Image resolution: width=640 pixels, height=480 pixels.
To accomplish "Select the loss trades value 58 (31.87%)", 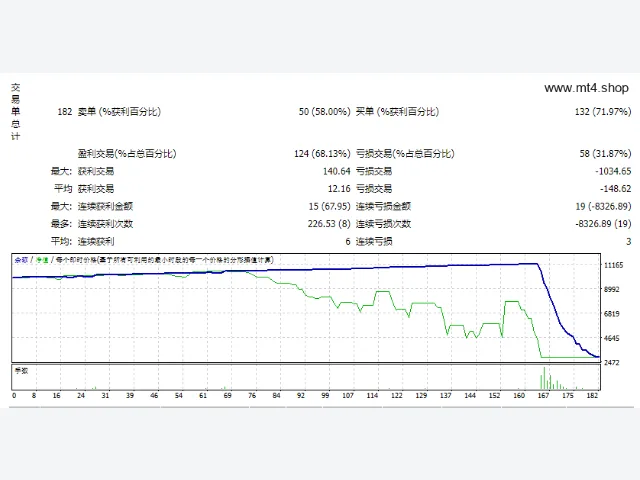I will pyautogui.click(x=605, y=153).
